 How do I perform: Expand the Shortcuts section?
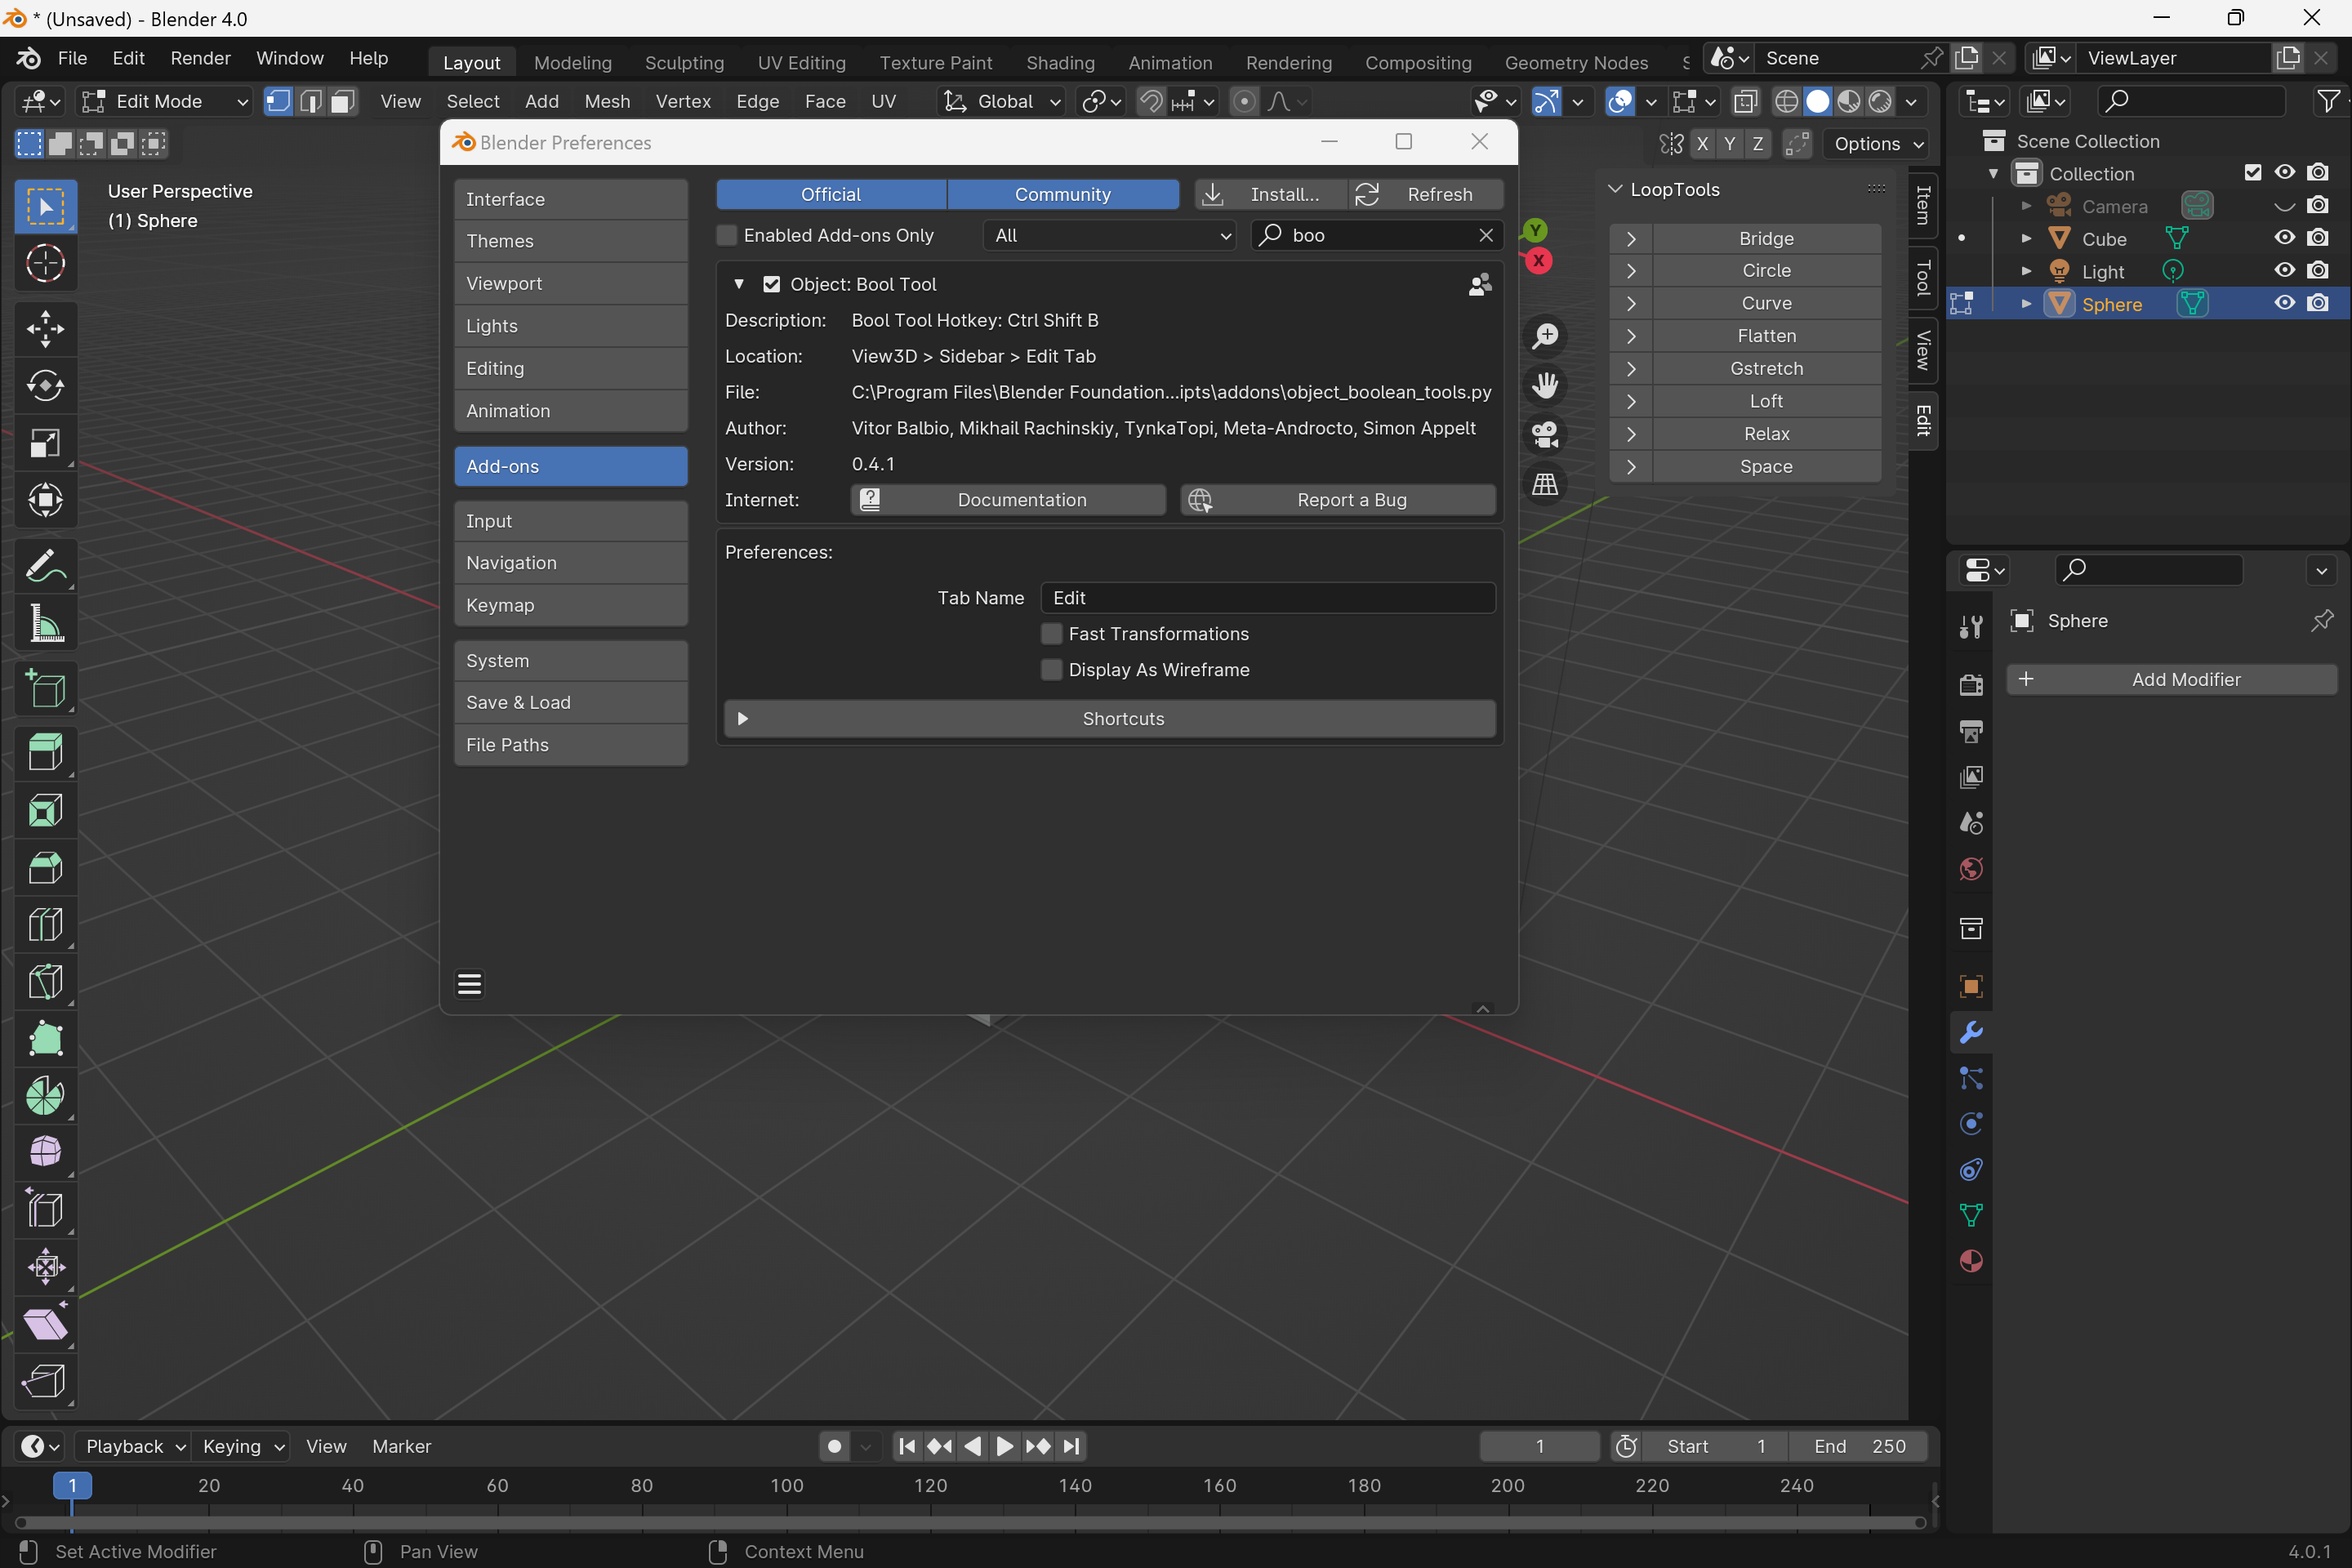click(x=1109, y=719)
